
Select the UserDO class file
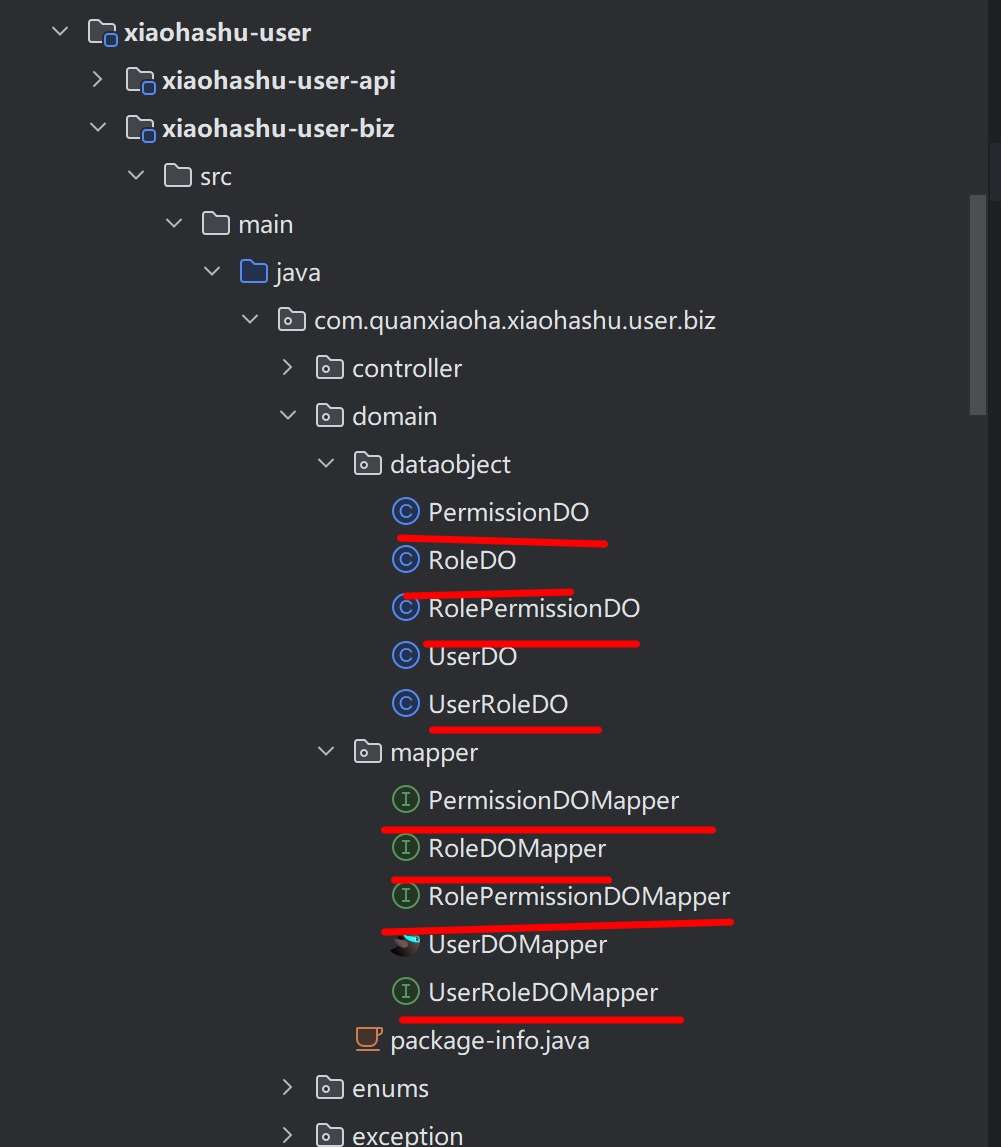[x=472, y=657]
